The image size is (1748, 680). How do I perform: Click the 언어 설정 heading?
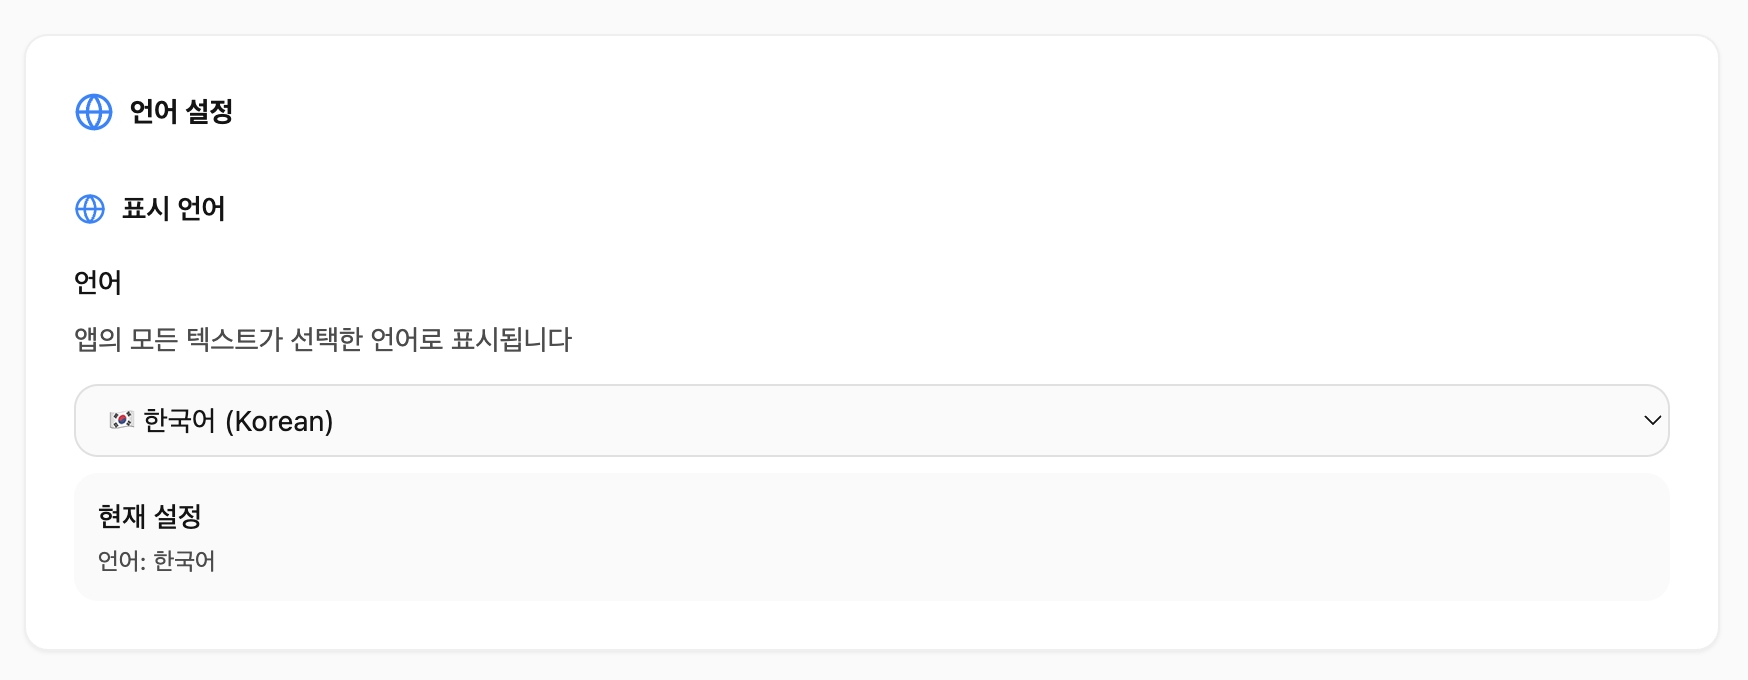click(x=180, y=113)
